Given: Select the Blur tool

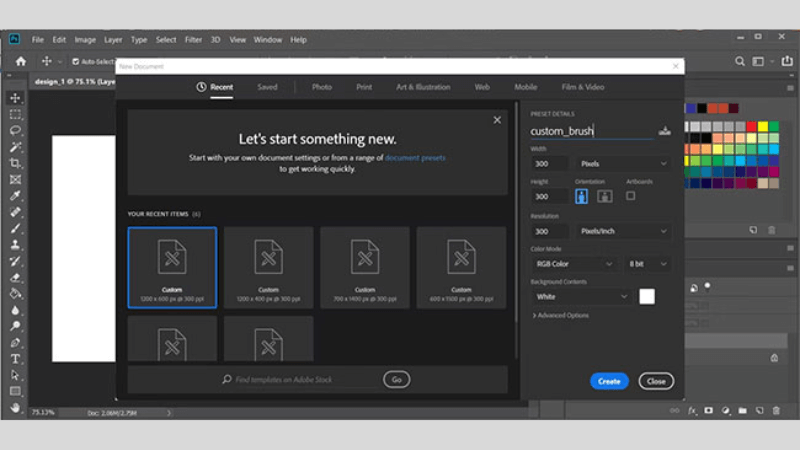Looking at the screenshot, I should pos(15,310).
